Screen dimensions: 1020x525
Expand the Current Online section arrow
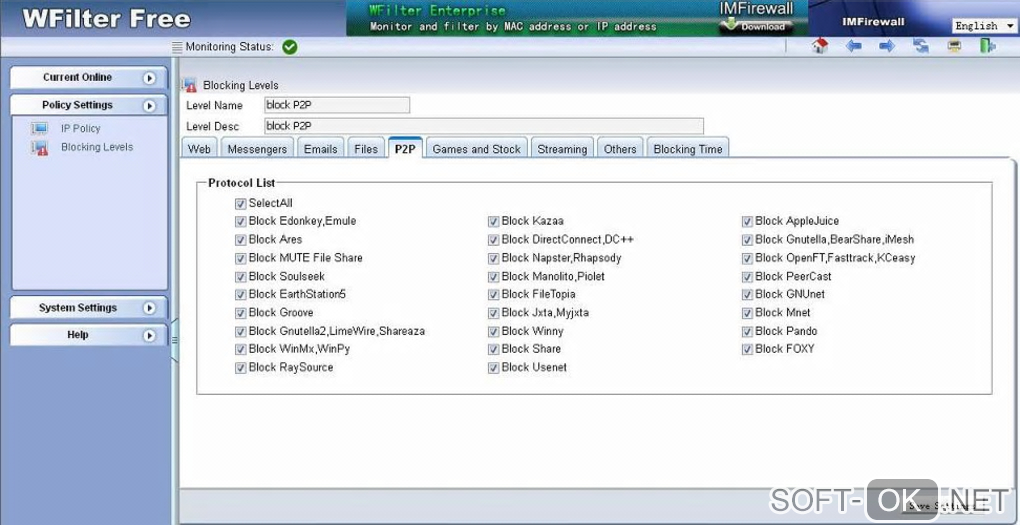click(150, 78)
